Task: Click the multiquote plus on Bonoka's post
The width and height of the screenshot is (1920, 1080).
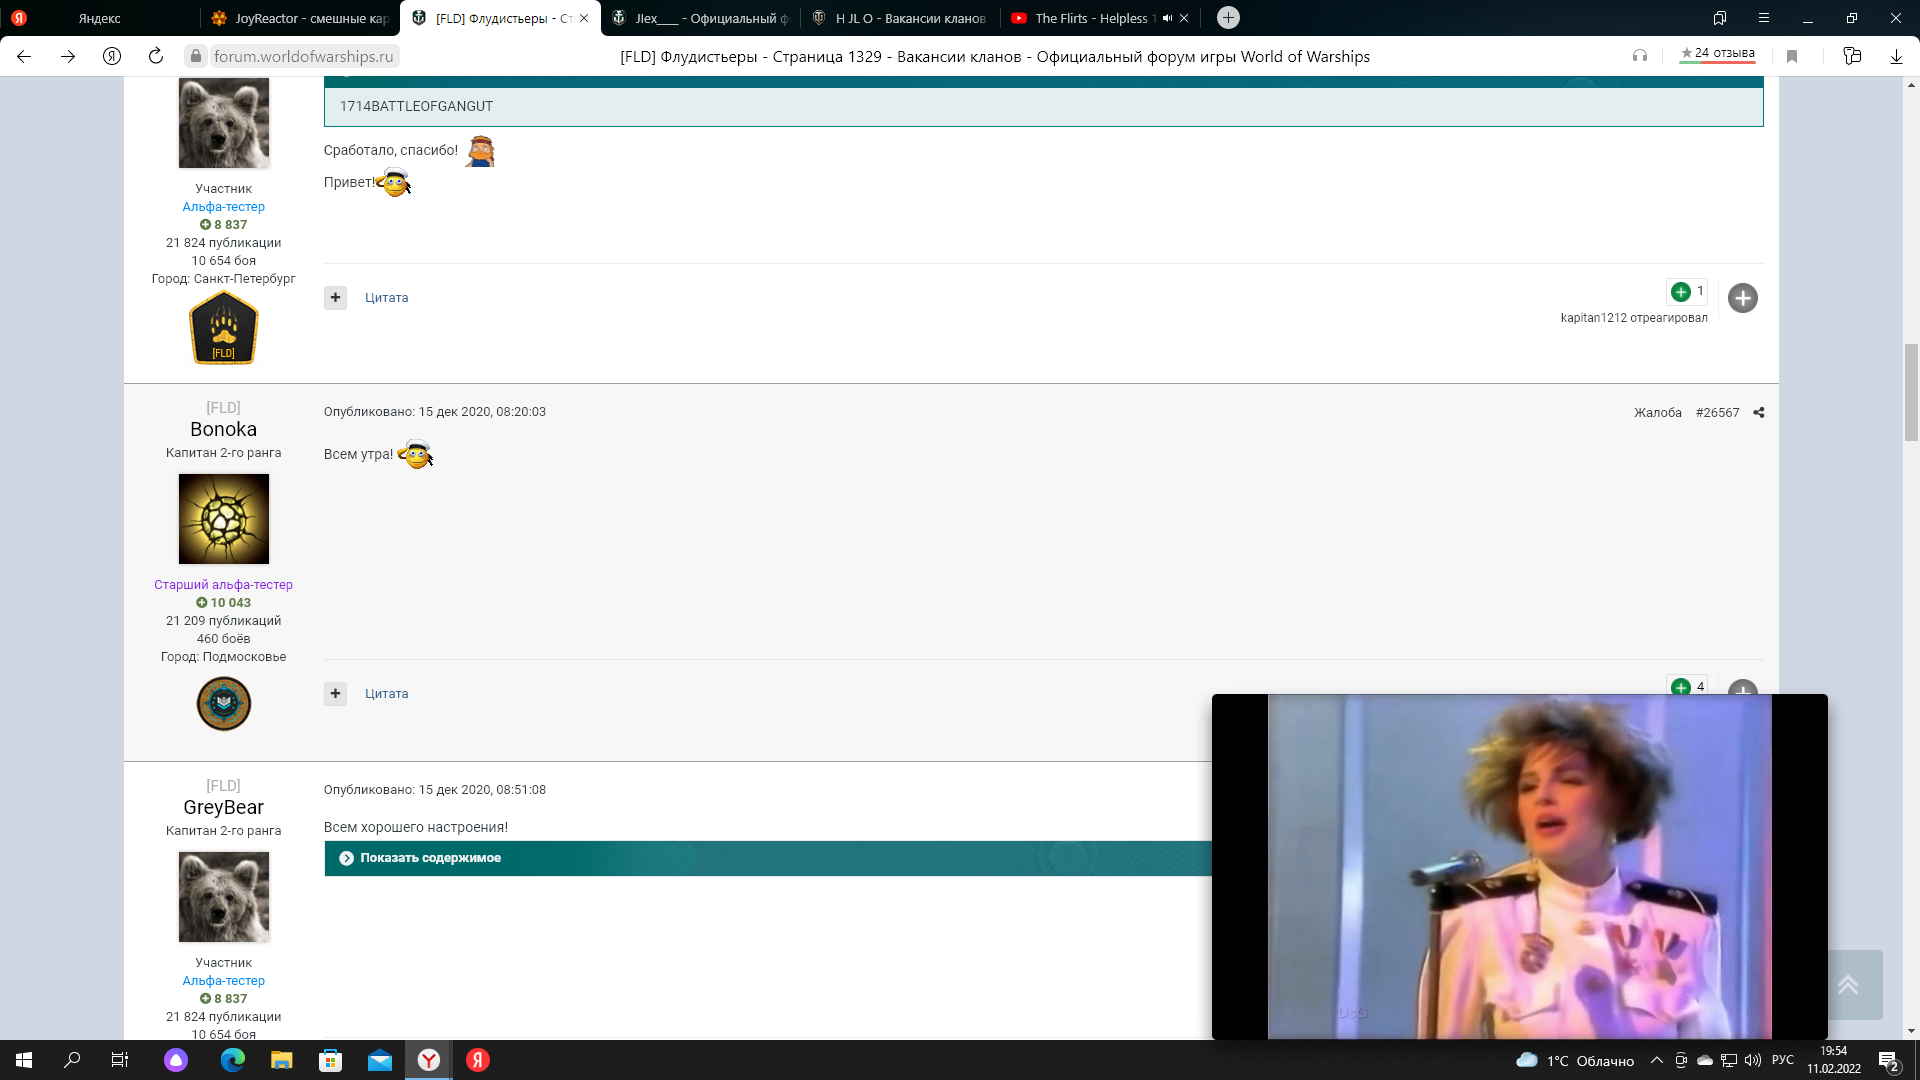Action: coord(335,693)
